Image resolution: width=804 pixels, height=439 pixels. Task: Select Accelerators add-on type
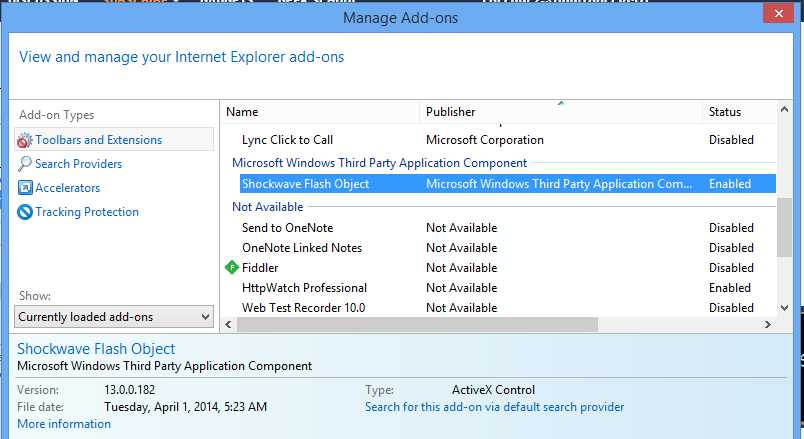[68, 188]
